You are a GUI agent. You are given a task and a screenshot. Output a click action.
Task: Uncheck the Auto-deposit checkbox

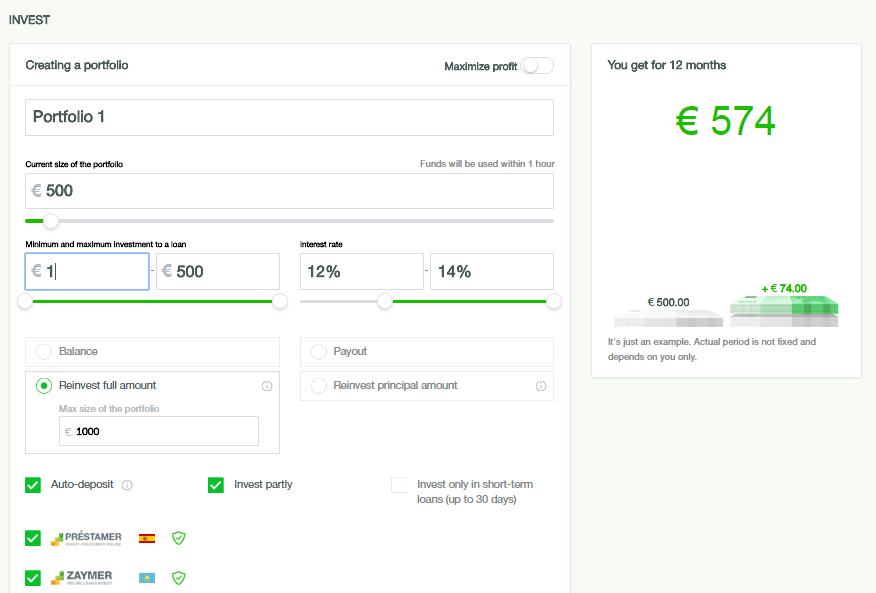(33, 485)
